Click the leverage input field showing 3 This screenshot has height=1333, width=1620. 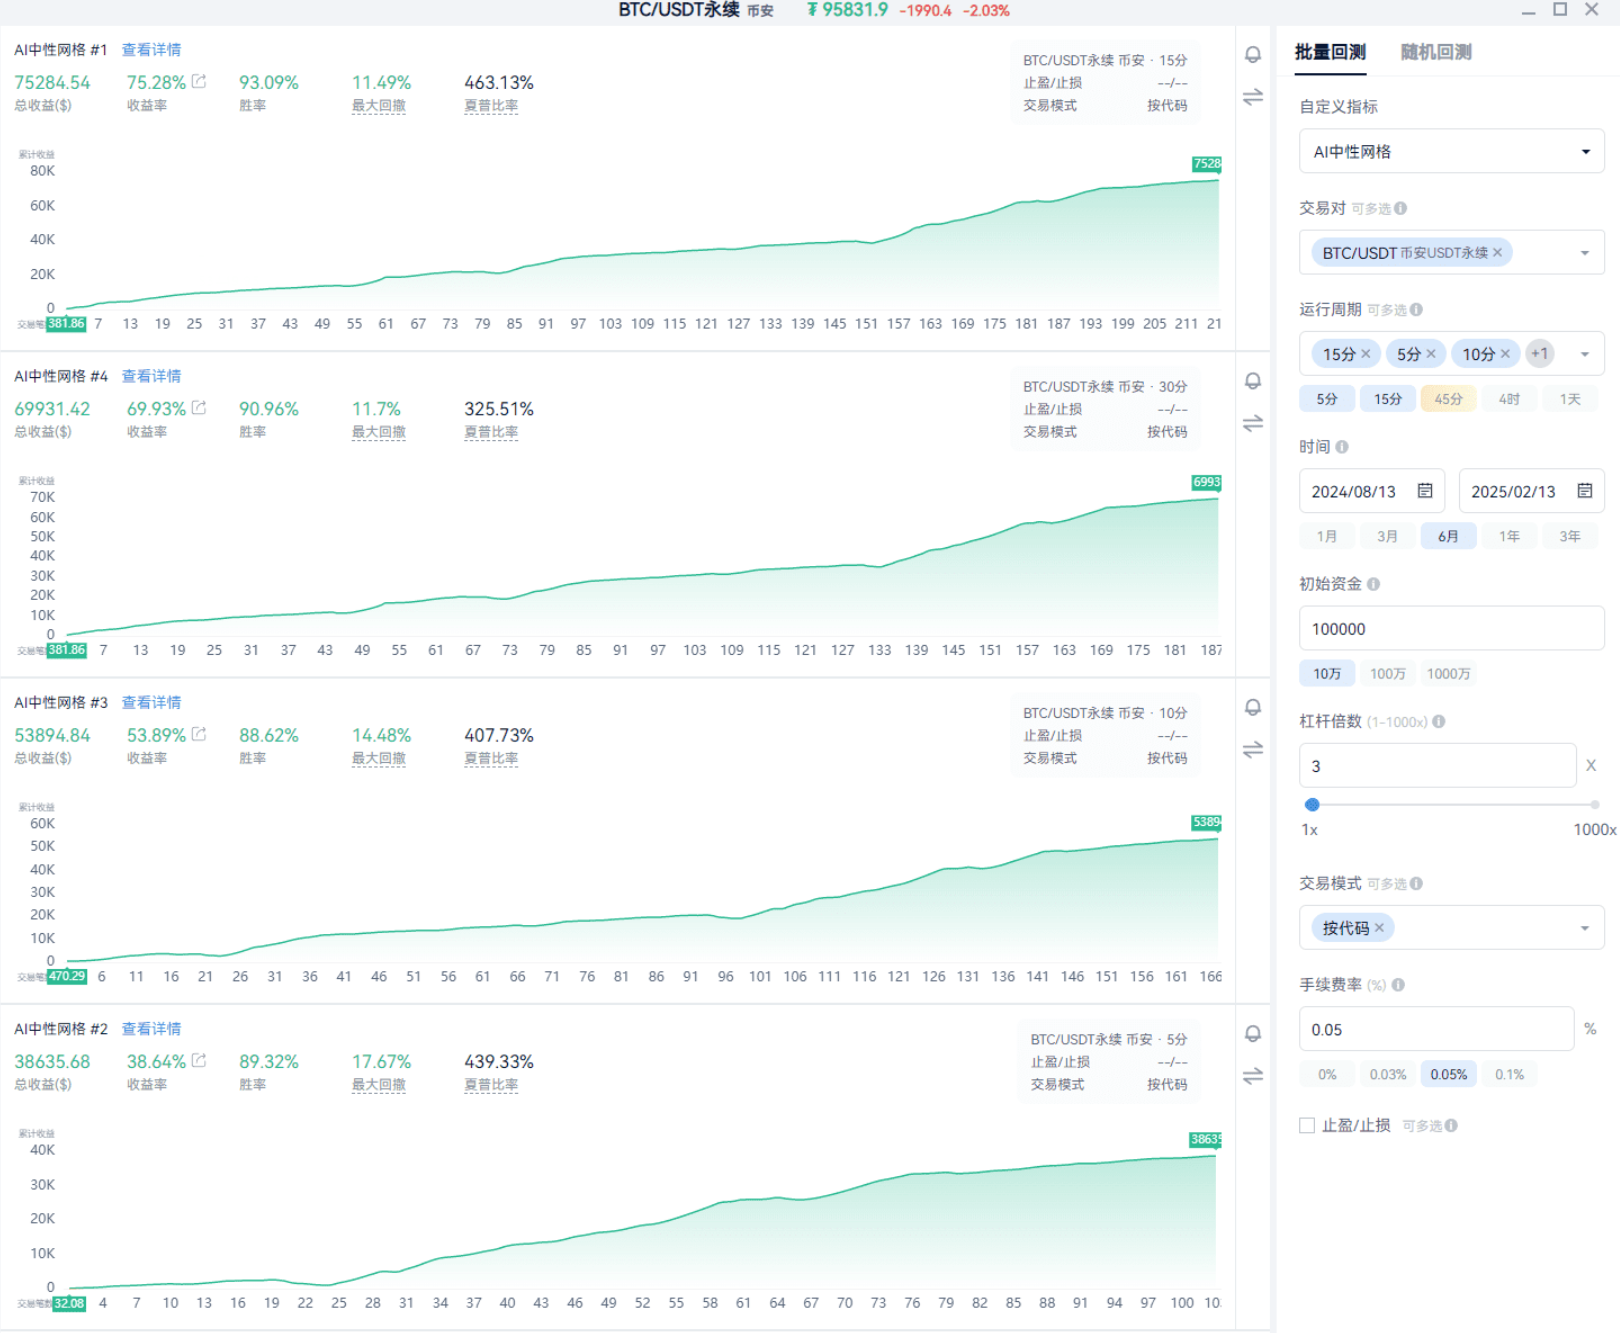[1438, 766]
